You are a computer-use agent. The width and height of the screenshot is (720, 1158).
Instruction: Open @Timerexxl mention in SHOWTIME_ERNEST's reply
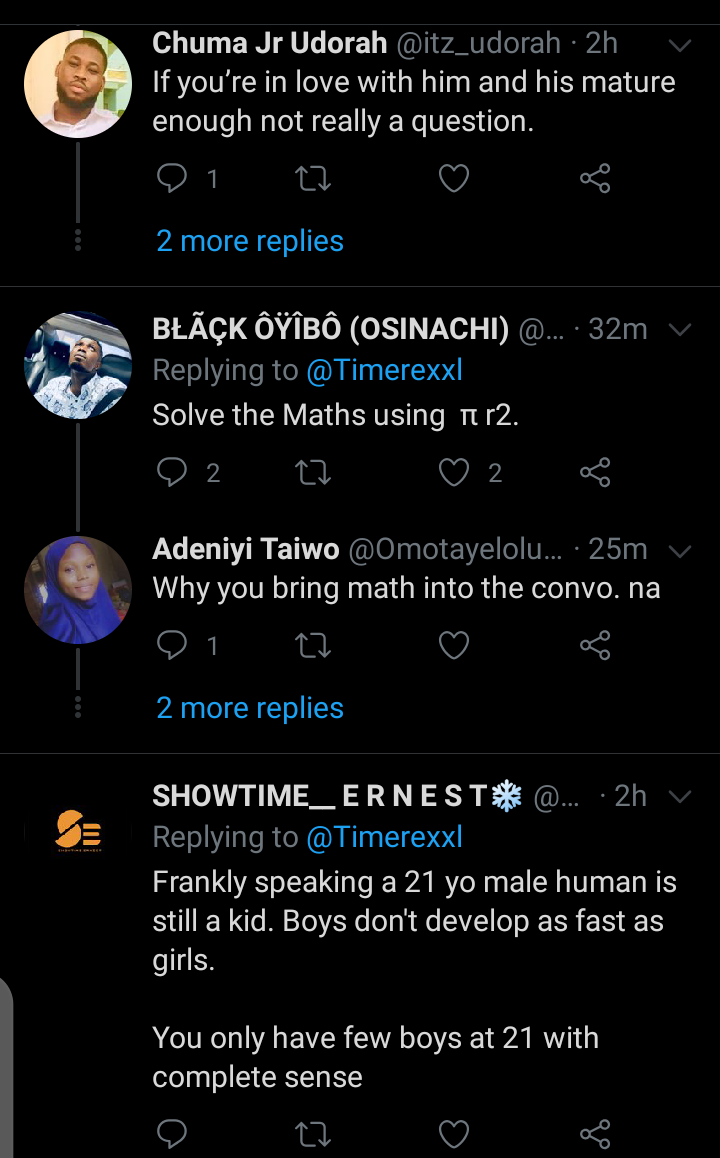(384, 837)
